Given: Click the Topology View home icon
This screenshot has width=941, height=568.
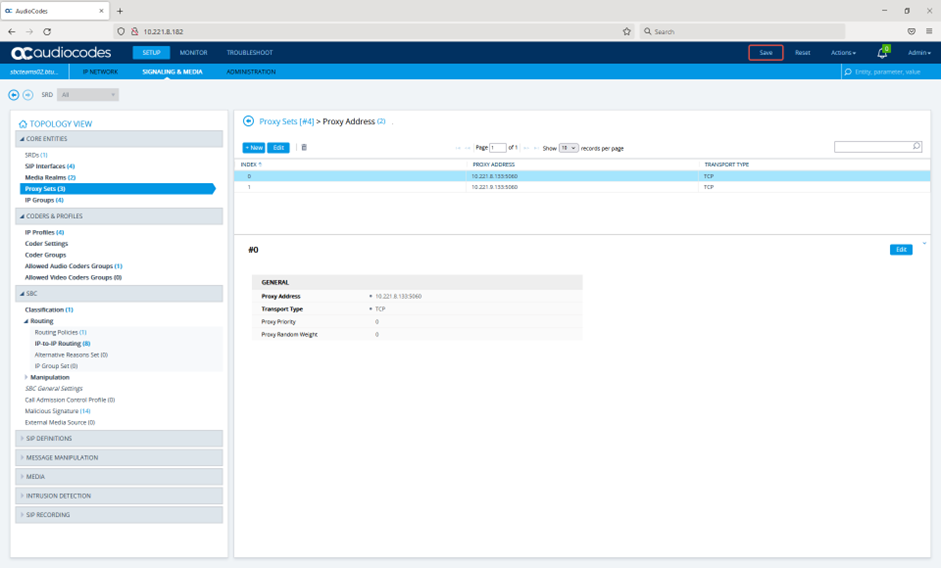Looking at the screenshot, I should tap(23, 124).
